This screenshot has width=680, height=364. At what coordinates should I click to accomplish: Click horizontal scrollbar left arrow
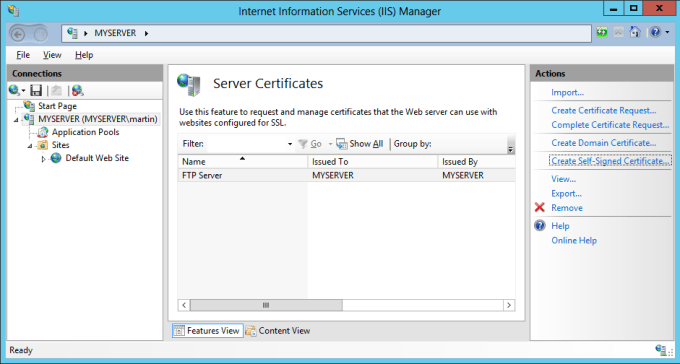coord(184,305)
